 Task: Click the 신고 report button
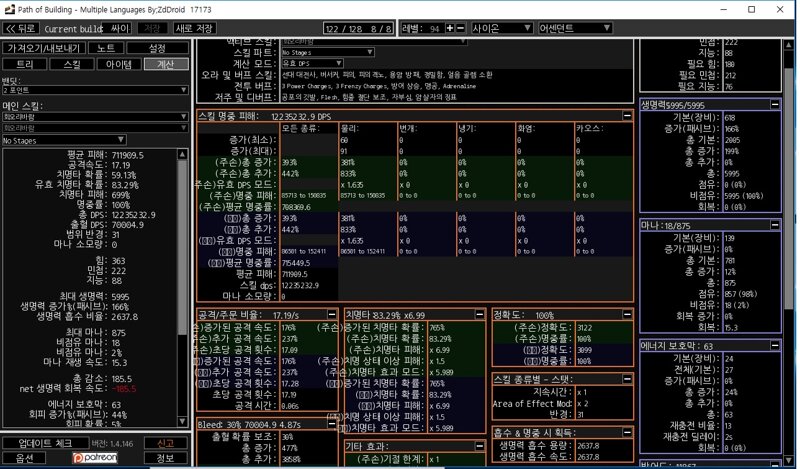point(165,443)
